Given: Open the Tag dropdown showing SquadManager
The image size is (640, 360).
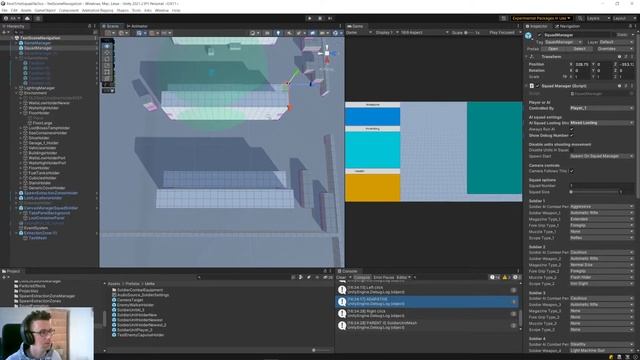Looking at the screenshot, I should pyautogui.click(x=564, y=42).
